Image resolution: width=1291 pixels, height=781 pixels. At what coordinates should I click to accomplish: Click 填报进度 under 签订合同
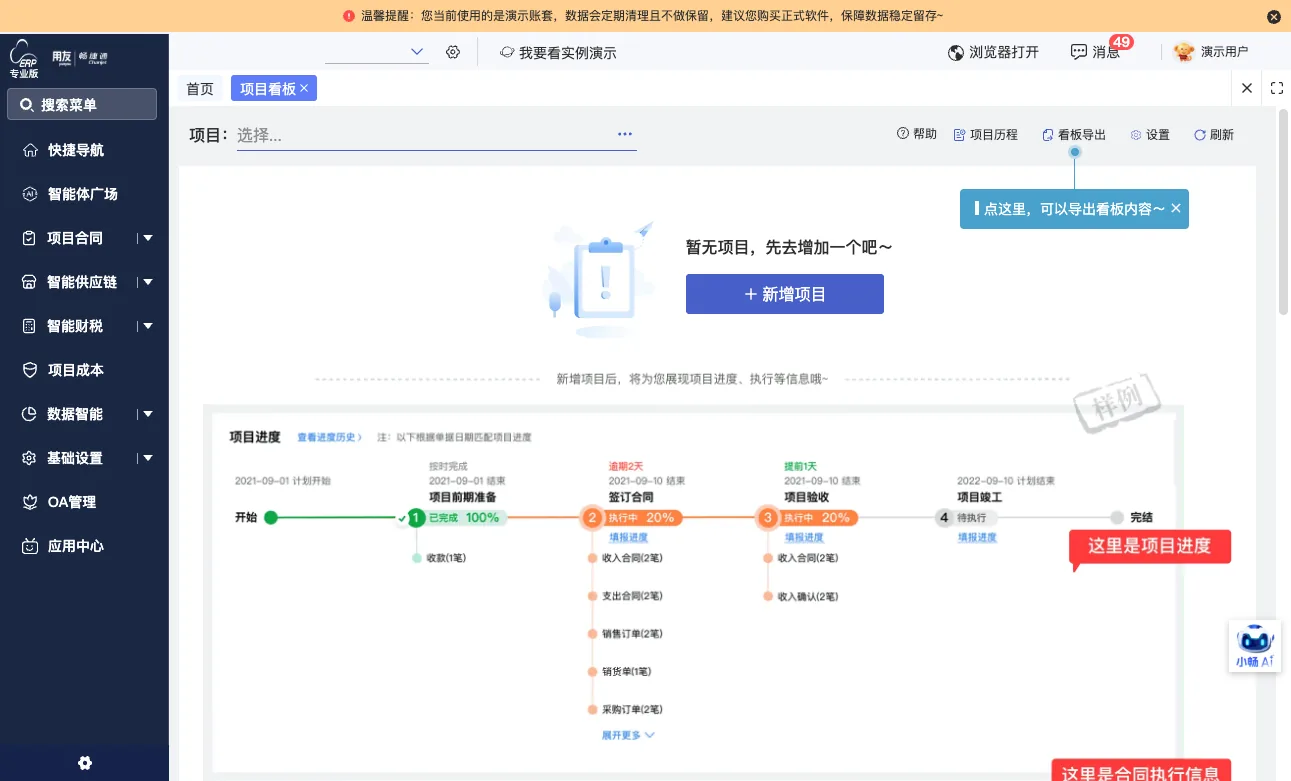click(629, 538)
